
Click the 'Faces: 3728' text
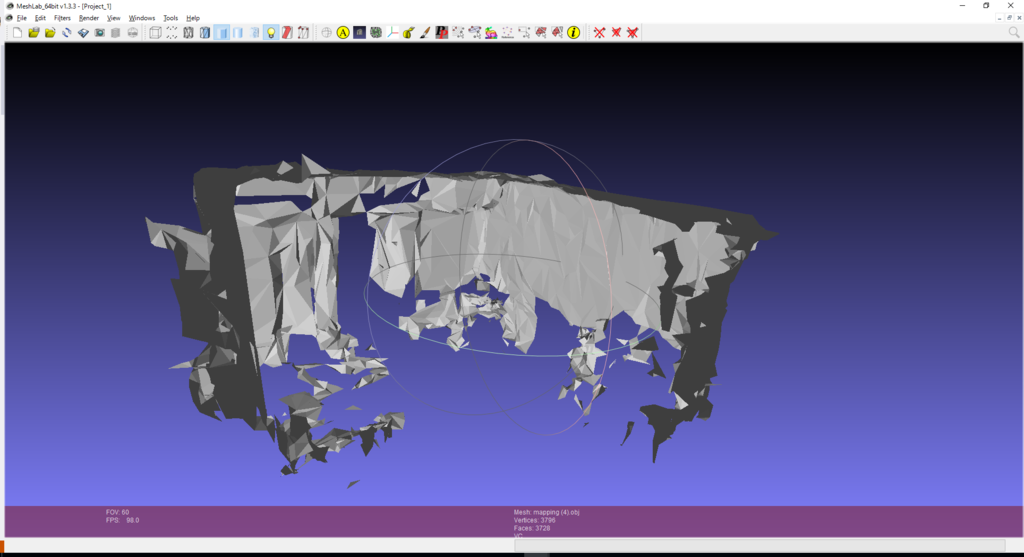click(532, 528)
